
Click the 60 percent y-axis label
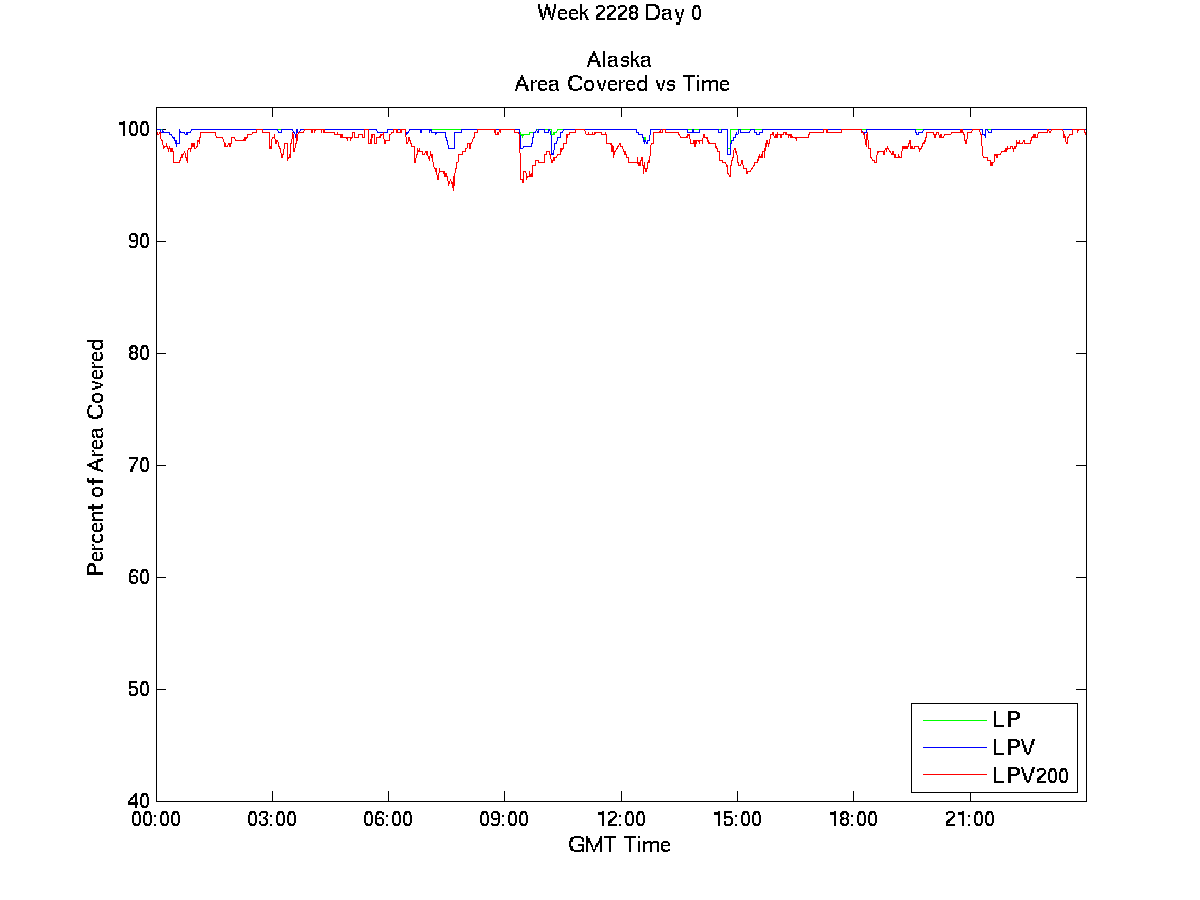(x=139, y=578)
